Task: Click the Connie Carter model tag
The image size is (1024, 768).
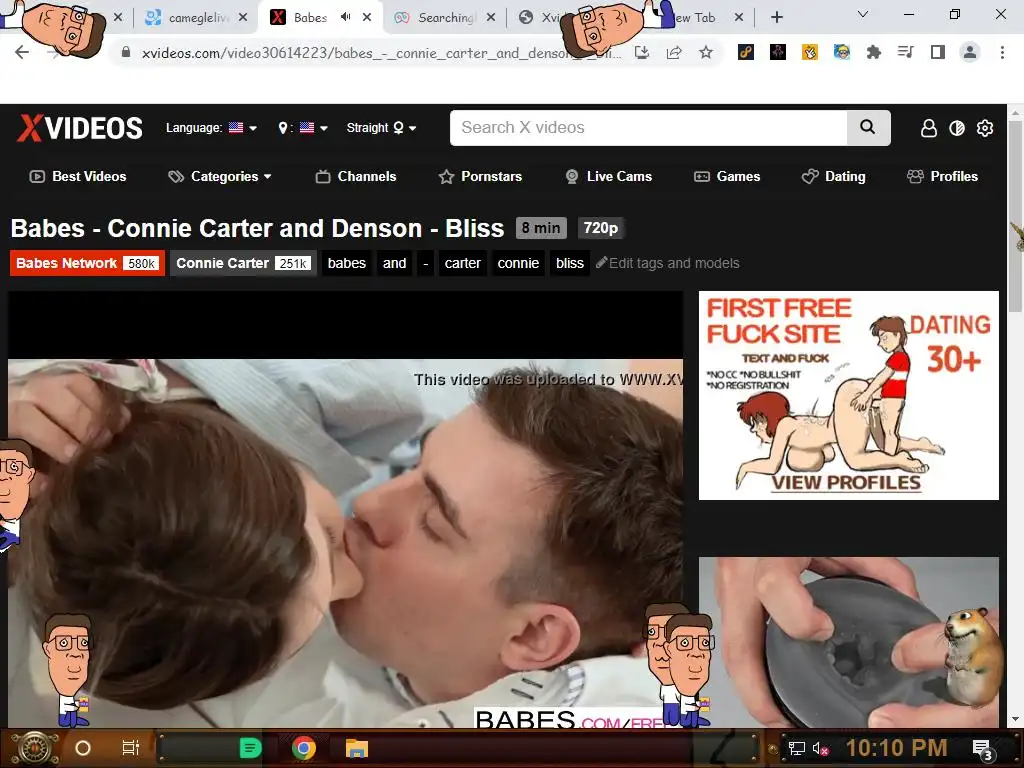Action: (243, 263)
